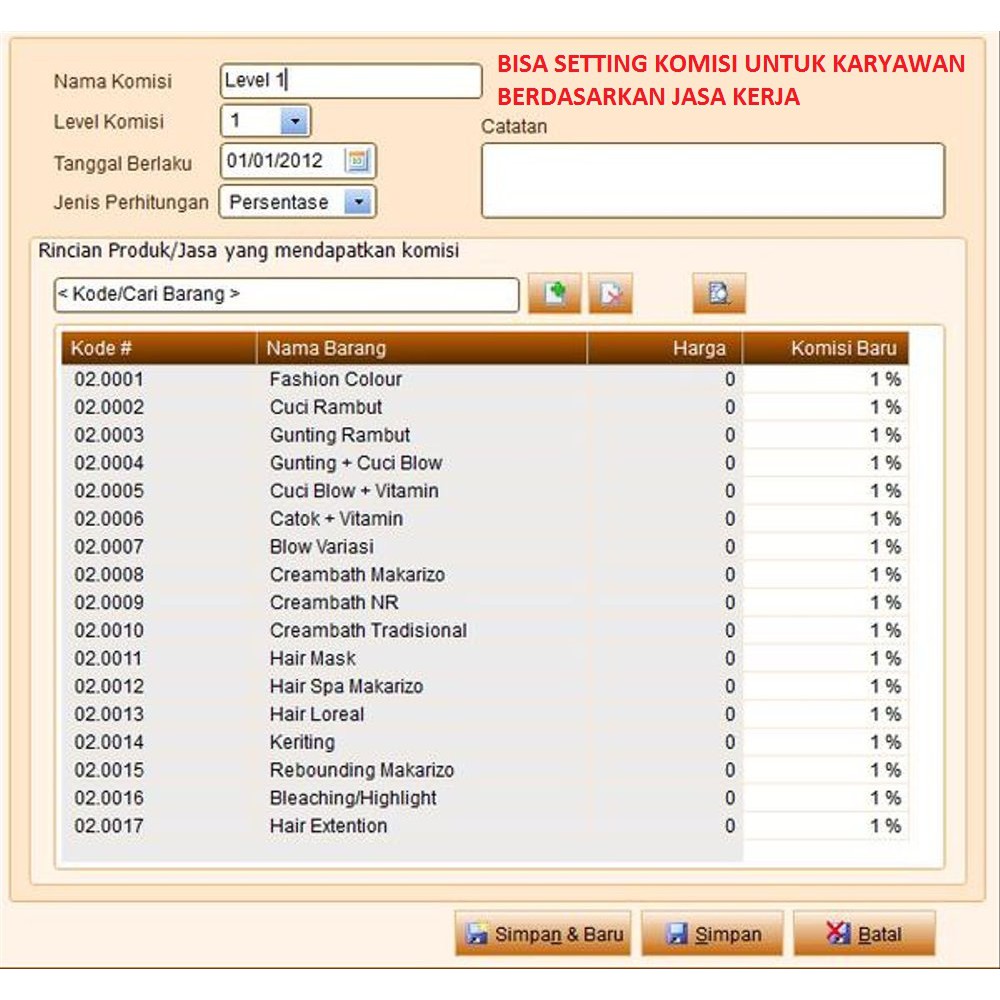The image size is (1000, 1000).
Task: Focus the Nama Komisi text field
Action: 350,81
